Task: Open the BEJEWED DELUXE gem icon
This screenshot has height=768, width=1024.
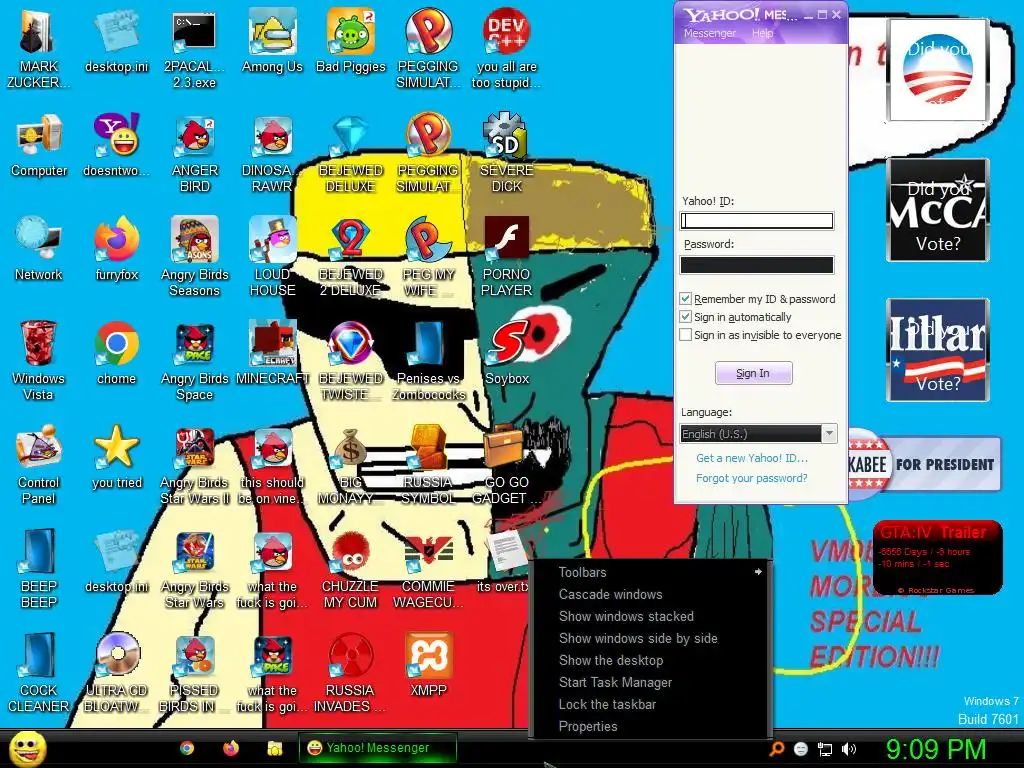Action: pos(351,153)
